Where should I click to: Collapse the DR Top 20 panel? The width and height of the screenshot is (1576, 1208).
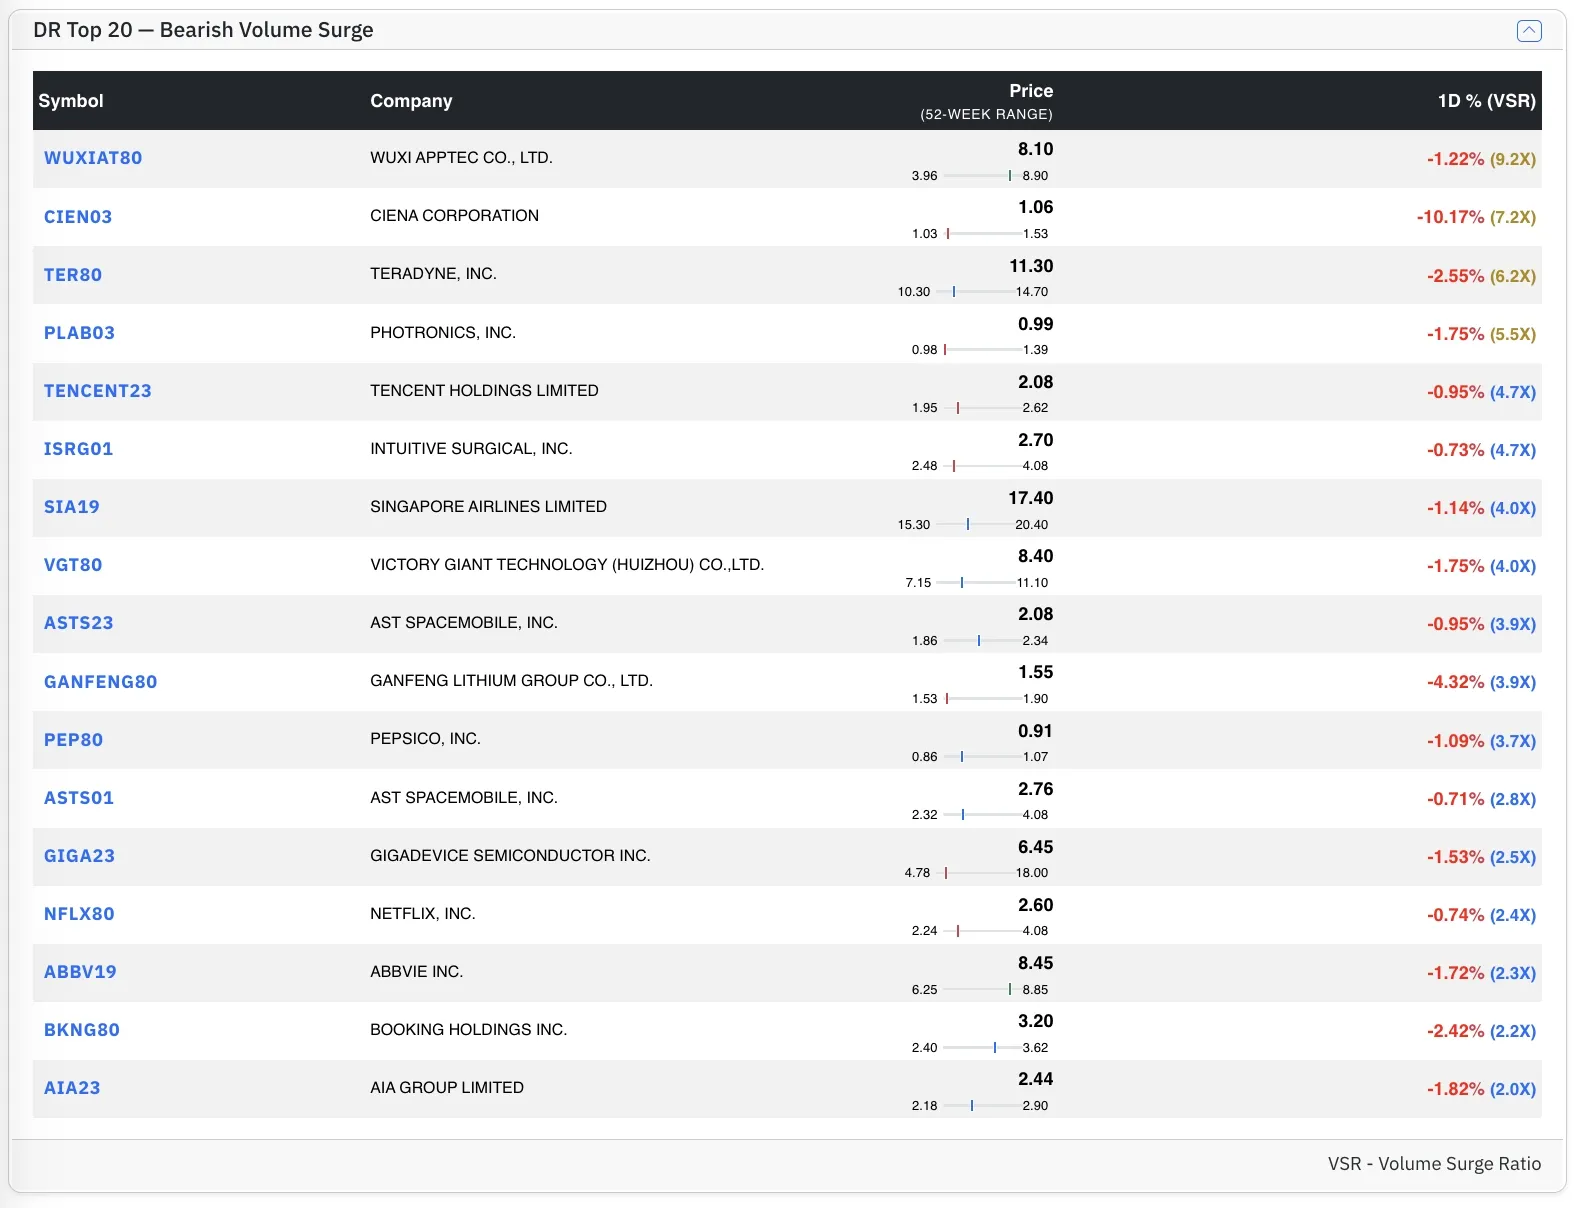coord(1529,31)
